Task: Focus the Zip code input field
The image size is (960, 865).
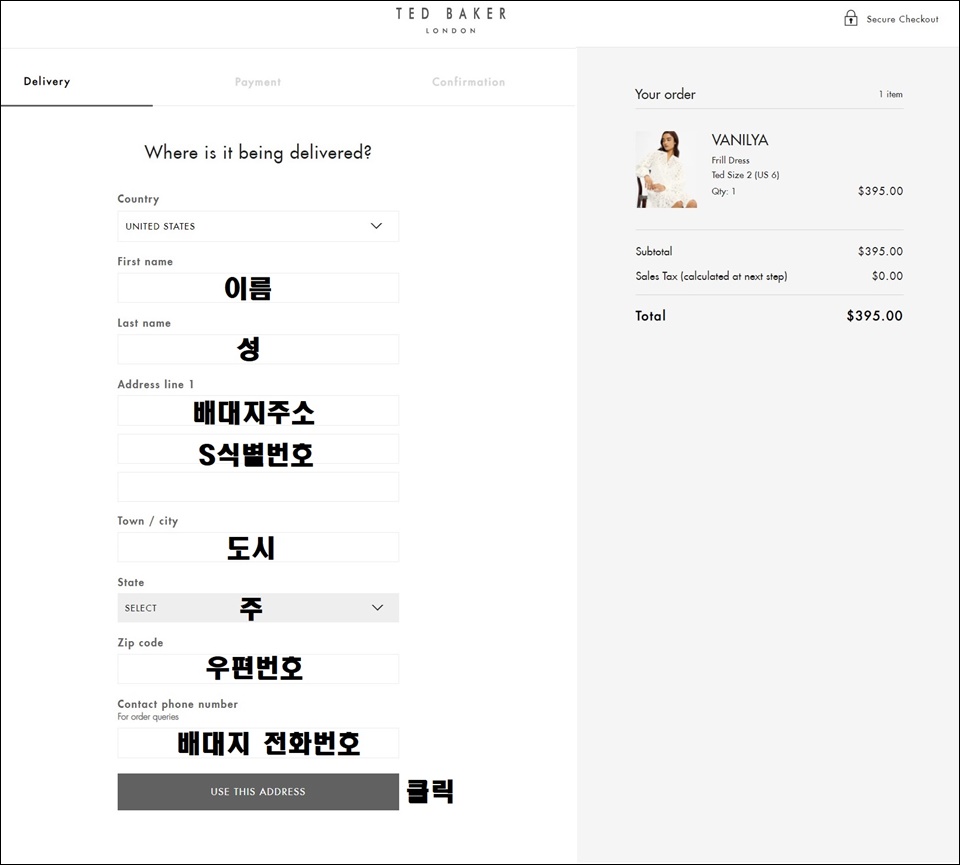Action: pos(258,668)
